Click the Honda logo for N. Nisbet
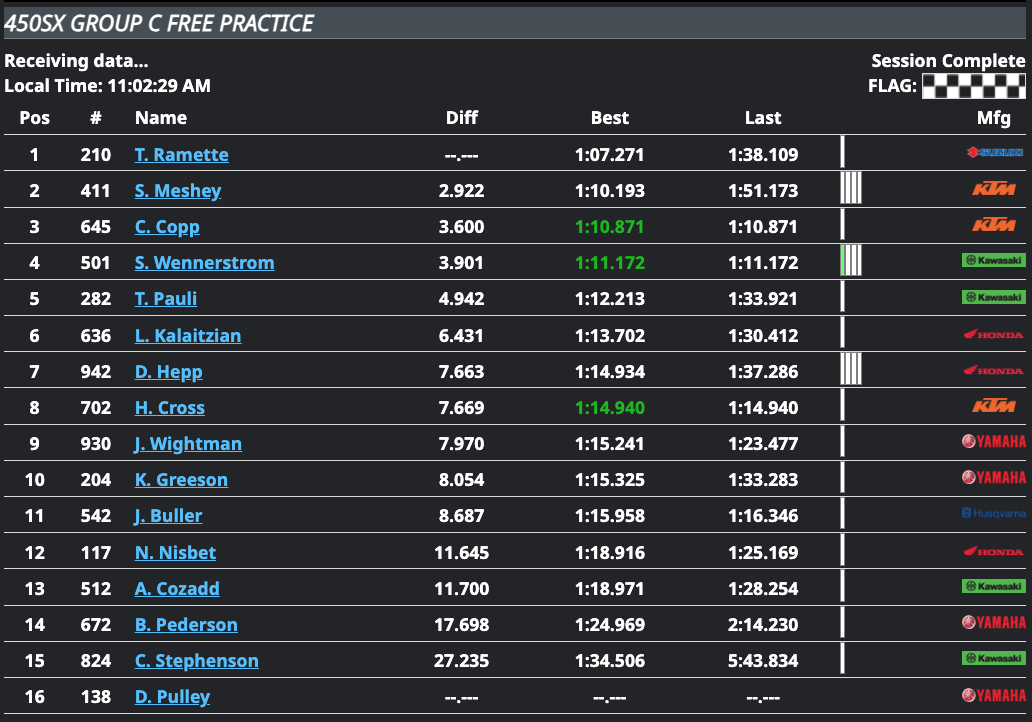This screenshot has width=1032, height=722. pyautogui.click(x=993, y=551)
